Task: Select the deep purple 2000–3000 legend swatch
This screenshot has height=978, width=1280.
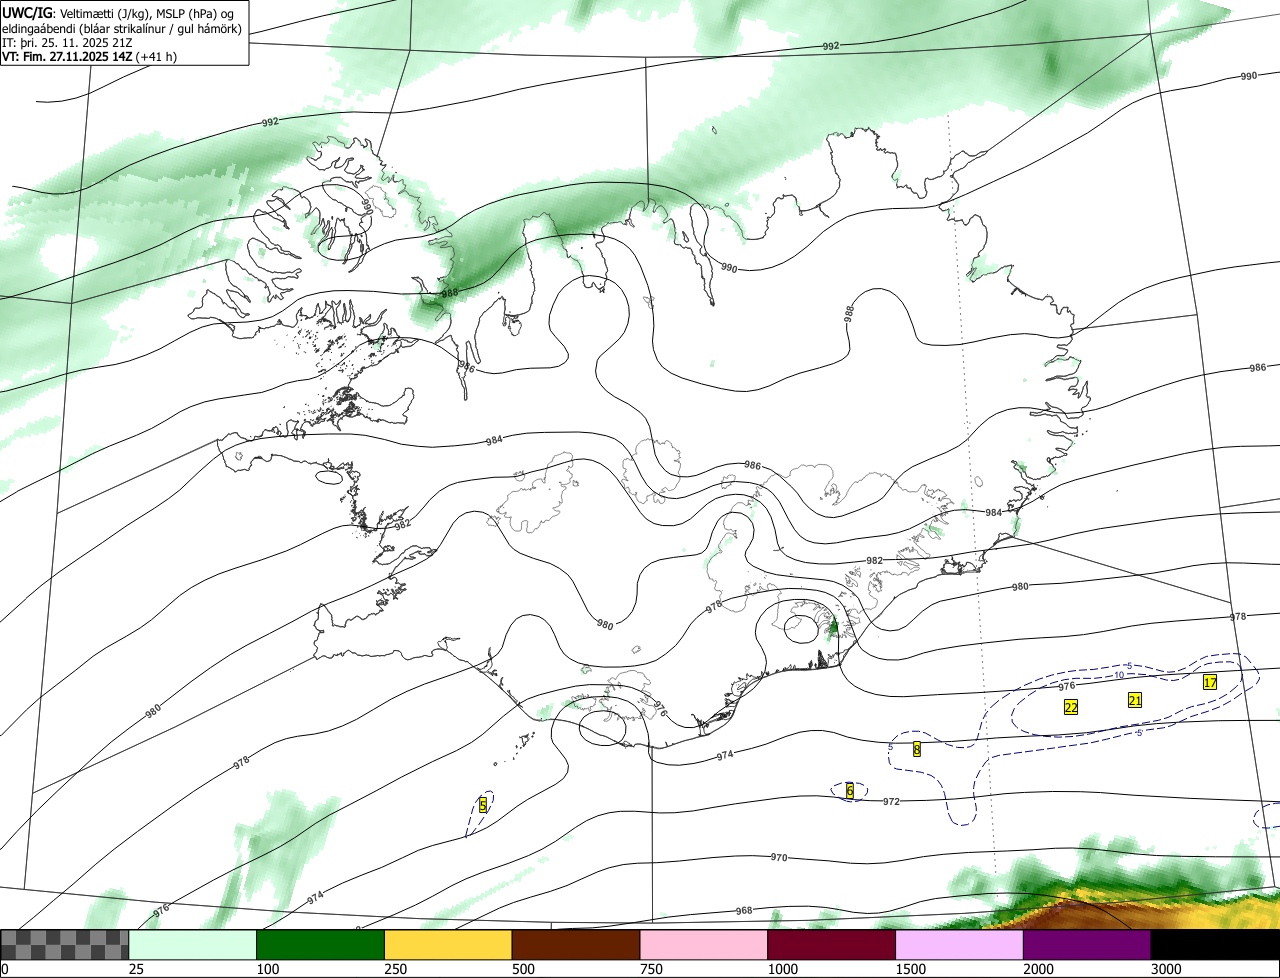Action: coord(1087,945)
